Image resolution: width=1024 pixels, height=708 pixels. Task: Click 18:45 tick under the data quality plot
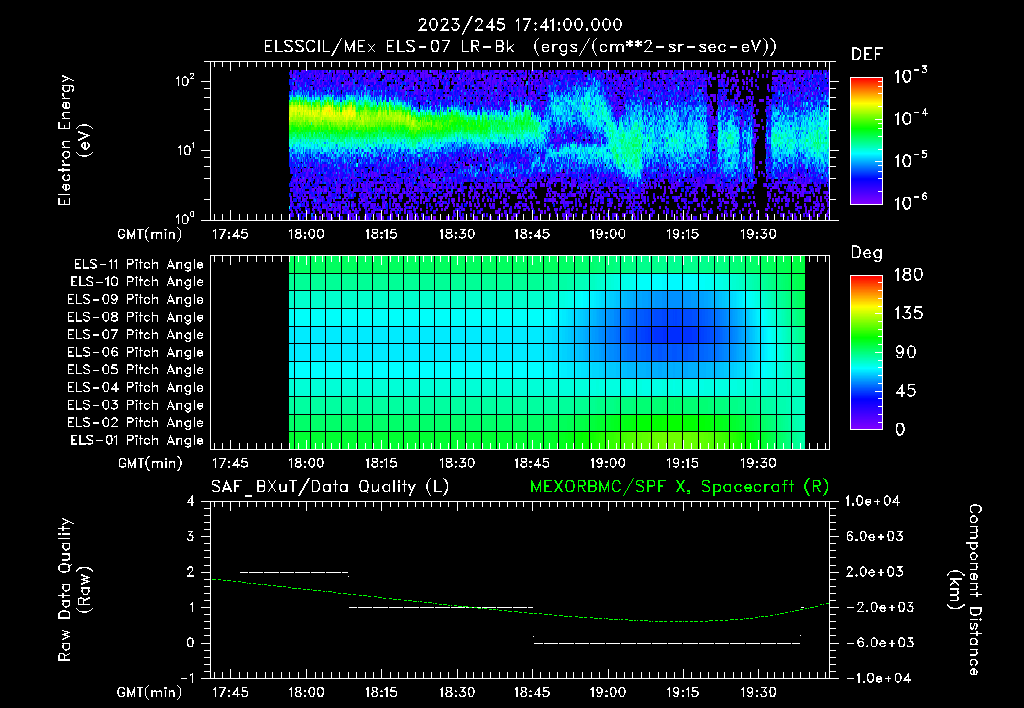click(x=532, y=692)
